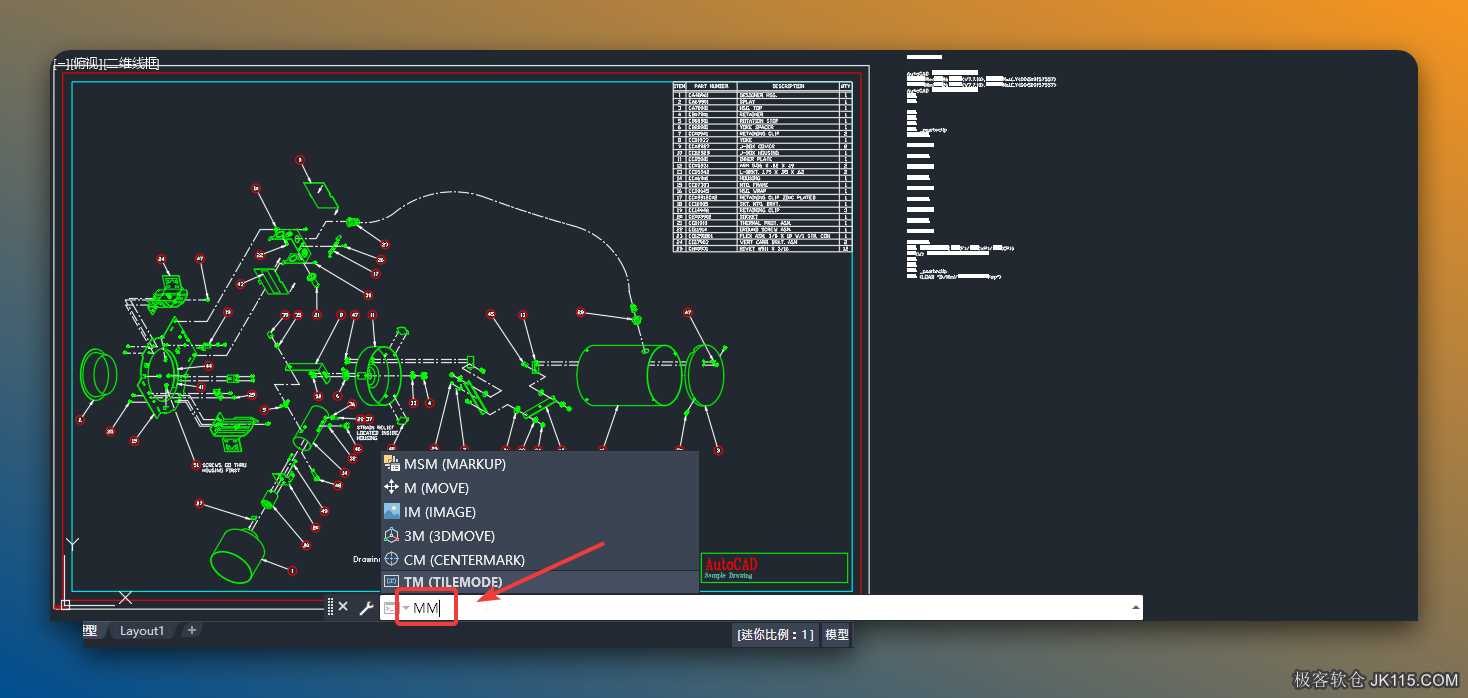Select the MSM (MARKUP) command suggestion
Screen dimensions: 1468x698
539,464
